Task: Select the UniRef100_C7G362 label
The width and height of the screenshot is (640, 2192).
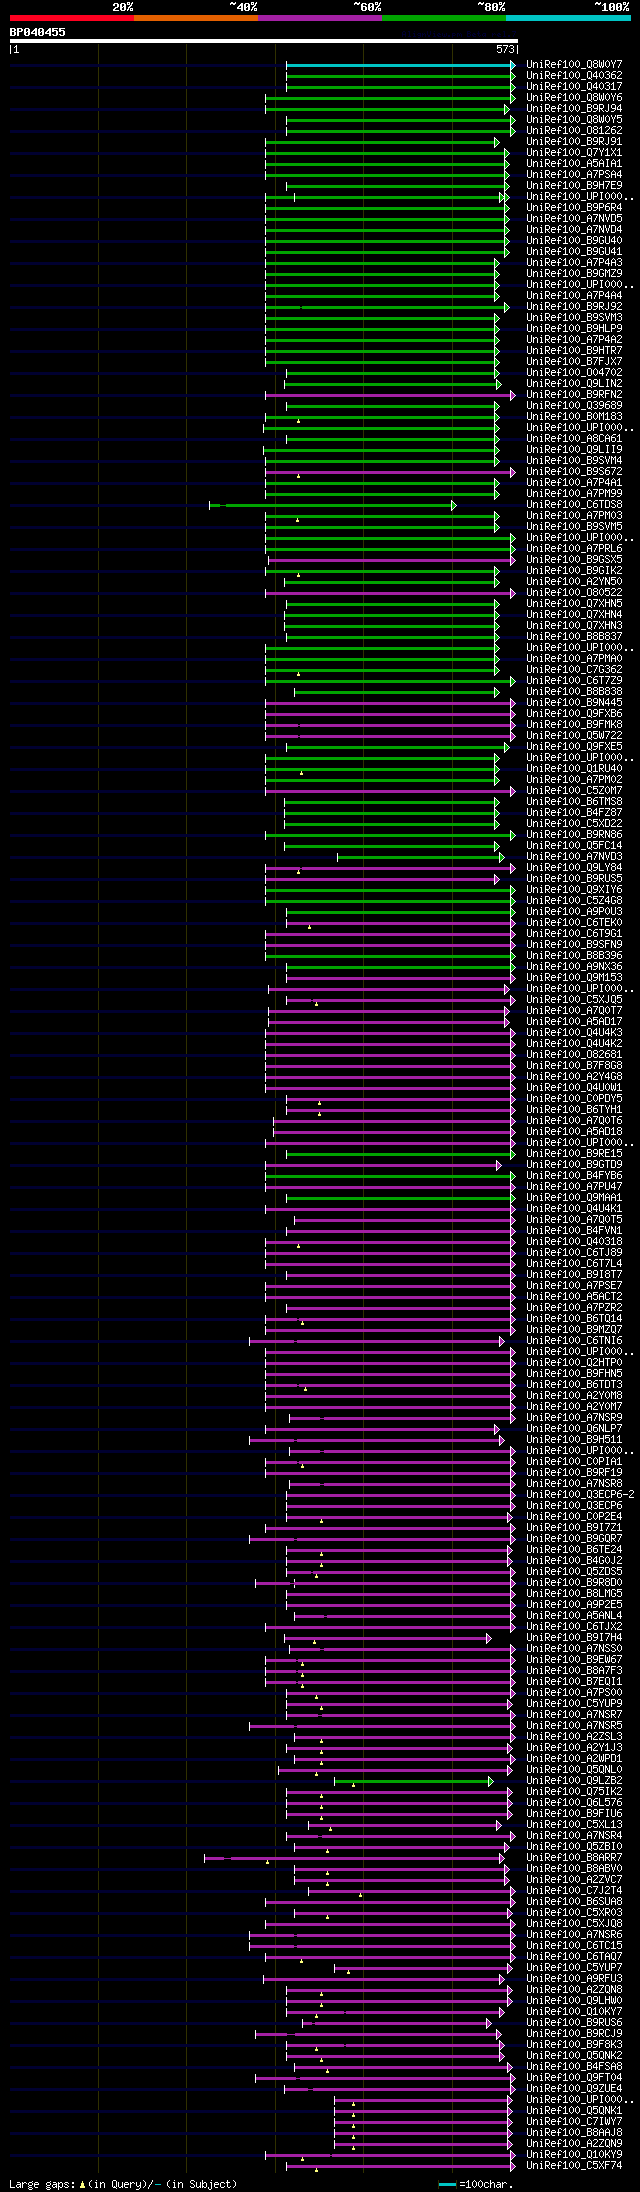Action: (x=574, y=670)
